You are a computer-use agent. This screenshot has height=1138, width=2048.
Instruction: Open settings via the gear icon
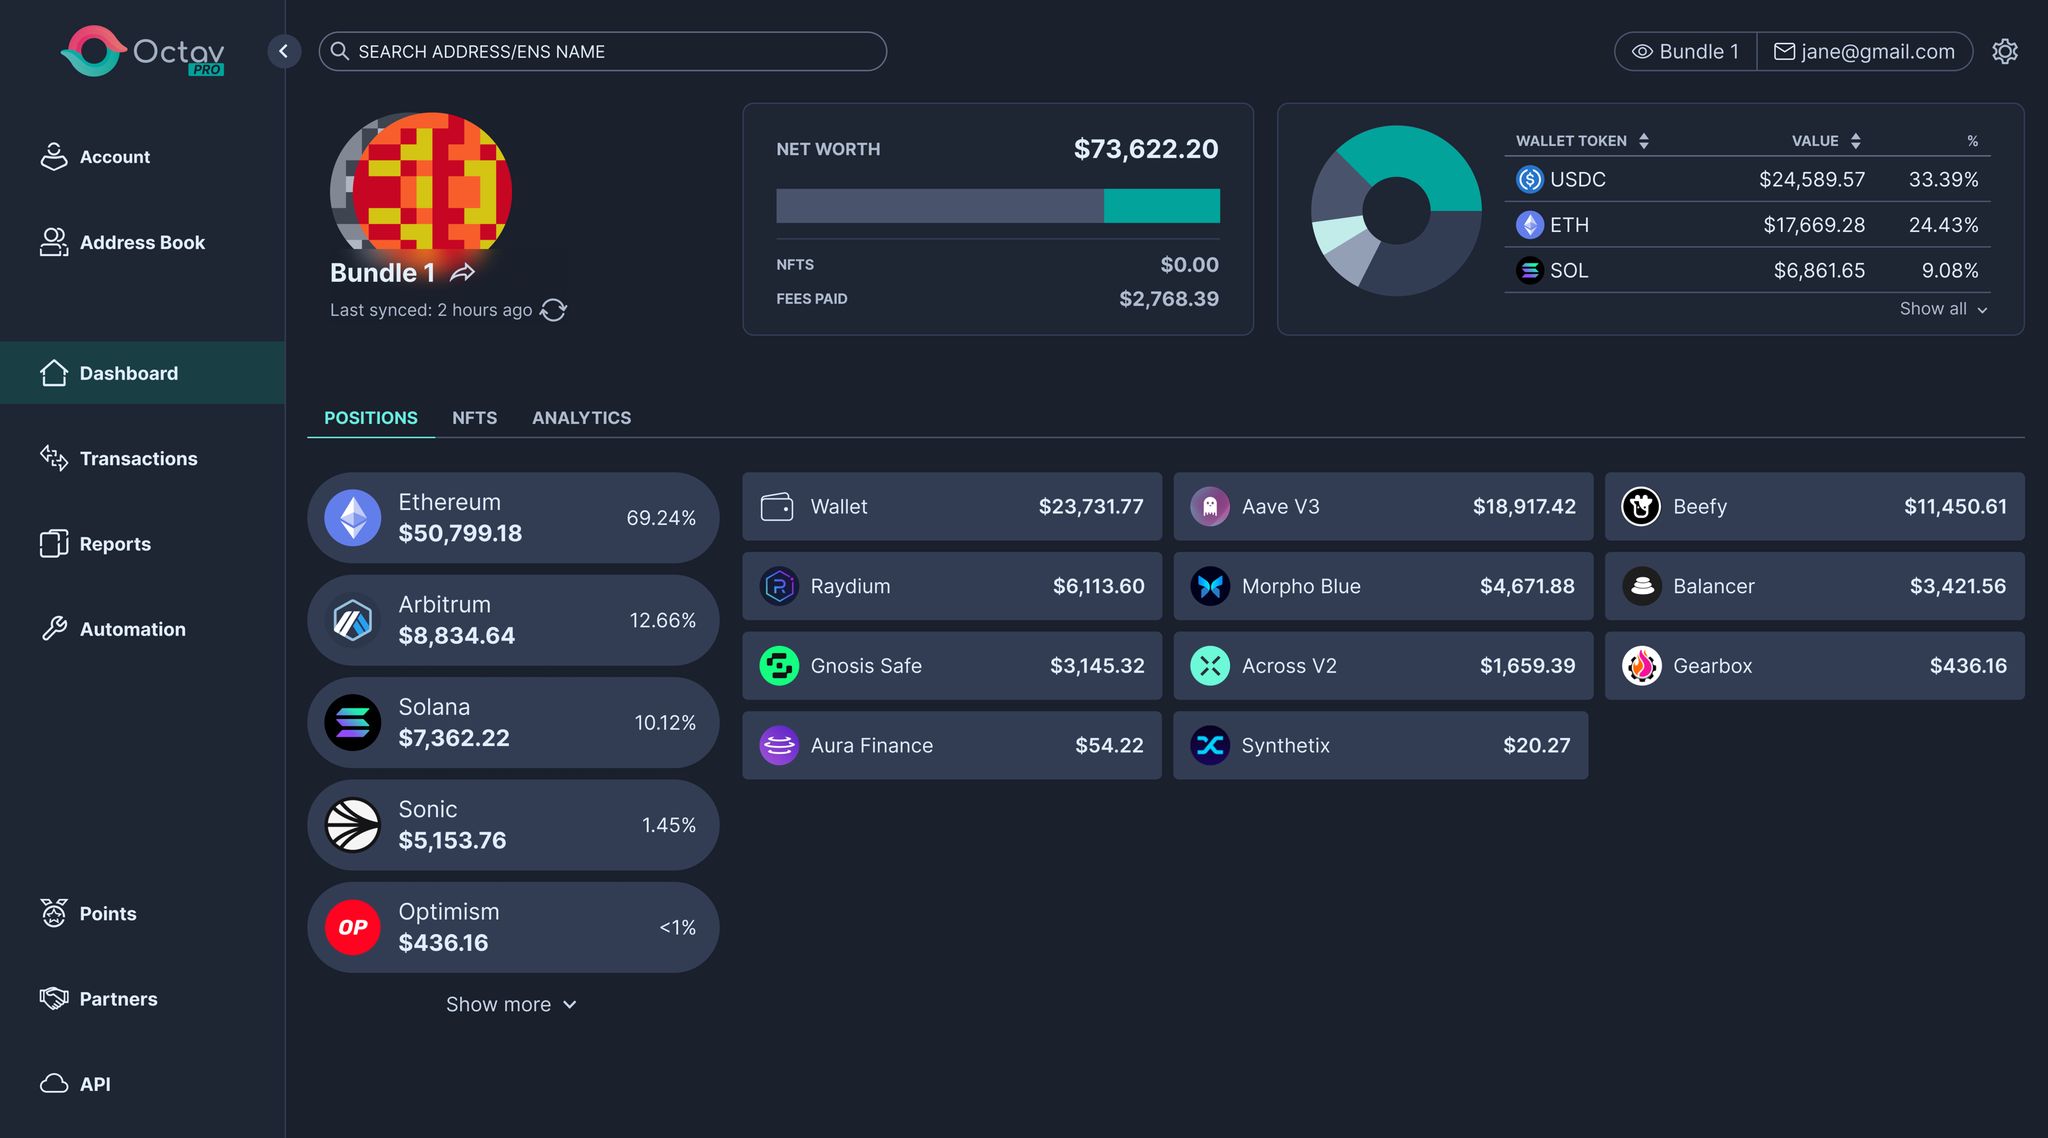click(x=2005, y=51)
